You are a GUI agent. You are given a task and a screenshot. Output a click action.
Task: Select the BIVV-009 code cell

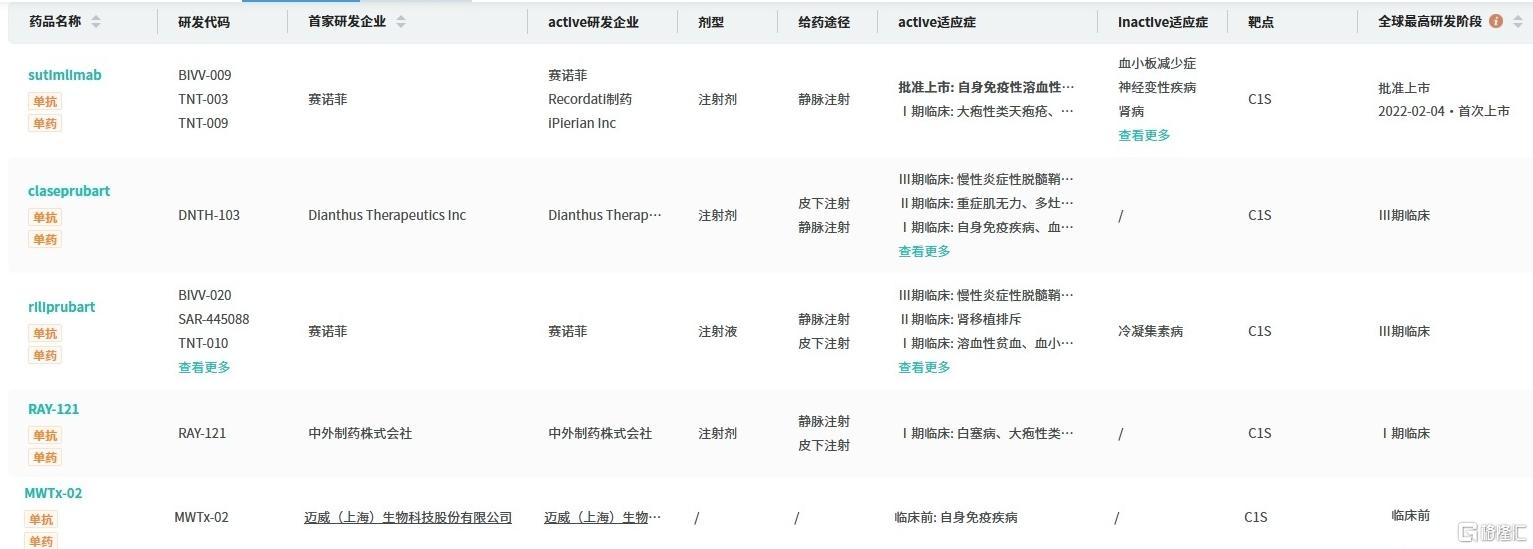click(205, 75)
